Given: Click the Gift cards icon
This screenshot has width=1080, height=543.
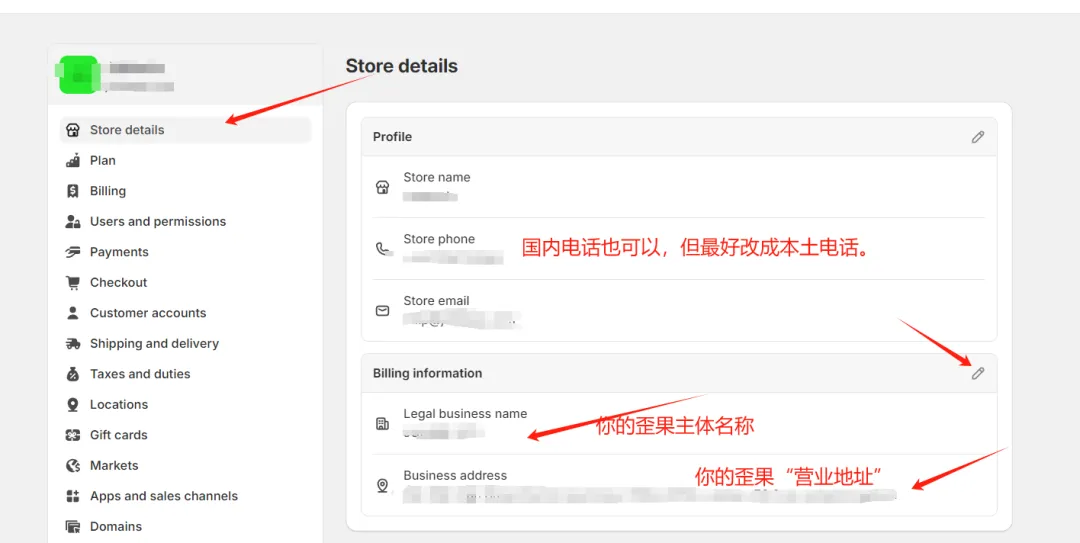Looking at the screenshot, I should [x=73, y=435].
